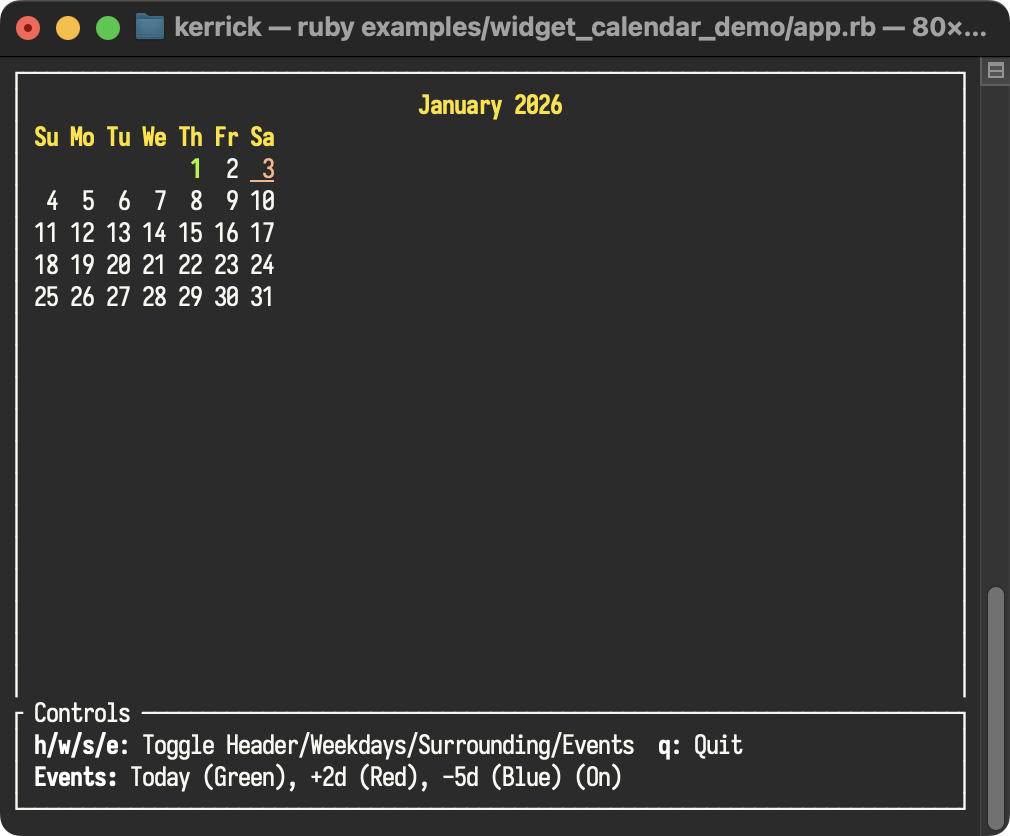Select day 7 in calendar

(x=160, y=201)
